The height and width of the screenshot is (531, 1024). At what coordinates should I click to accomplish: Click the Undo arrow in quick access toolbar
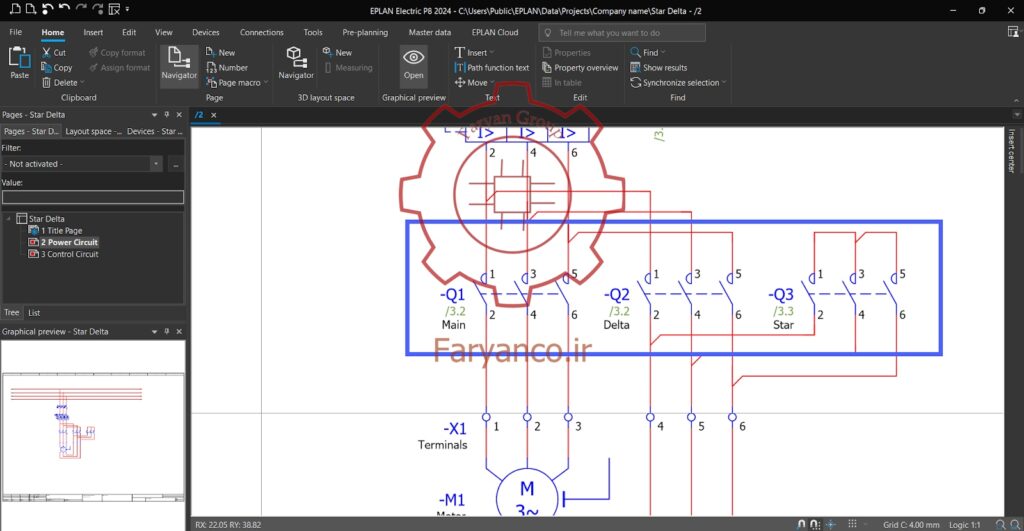(64, 9)
